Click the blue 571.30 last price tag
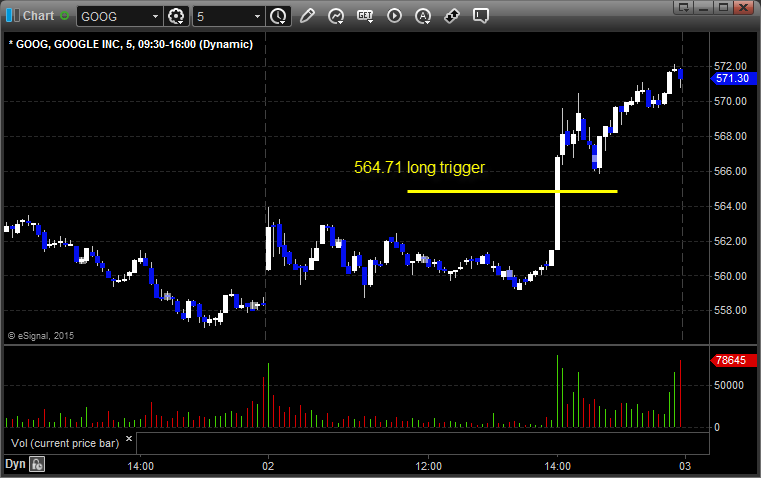 pyautogui.click(x=734, y=78)
